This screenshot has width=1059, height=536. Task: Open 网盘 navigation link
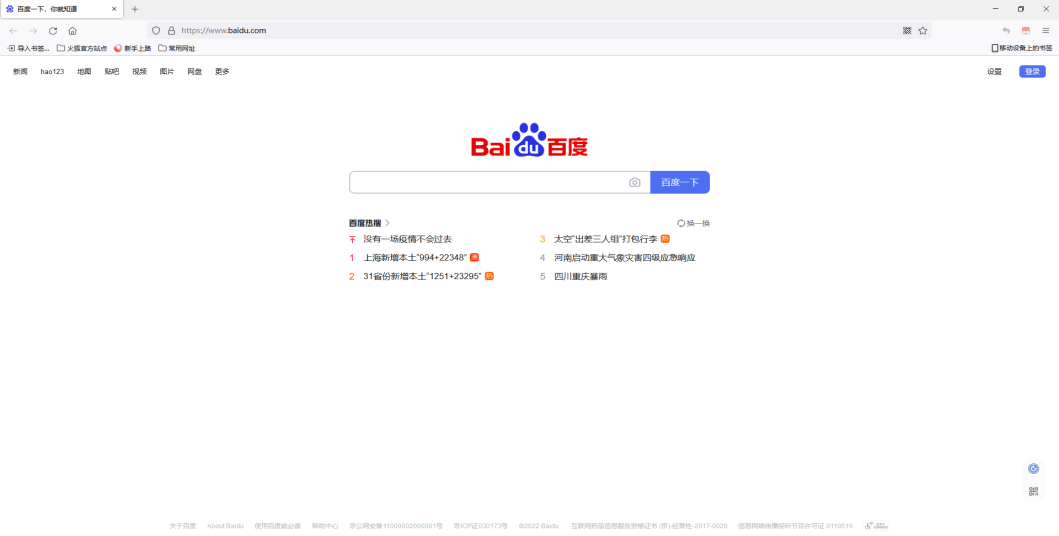195,72
